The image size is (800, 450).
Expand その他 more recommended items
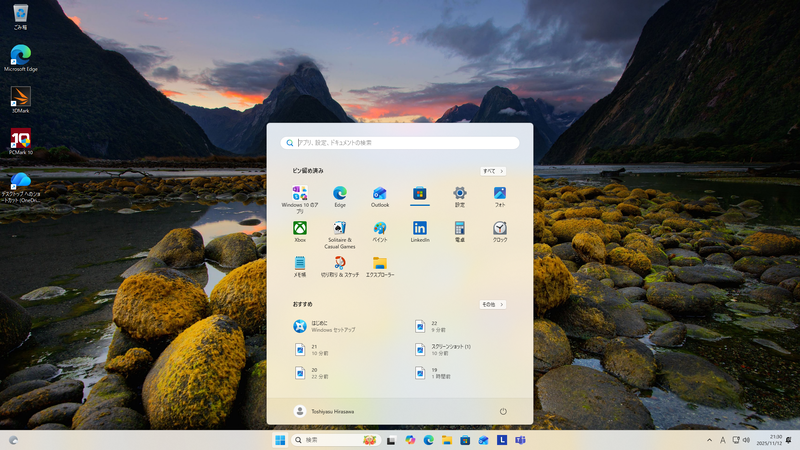click(x=493, y=305)
